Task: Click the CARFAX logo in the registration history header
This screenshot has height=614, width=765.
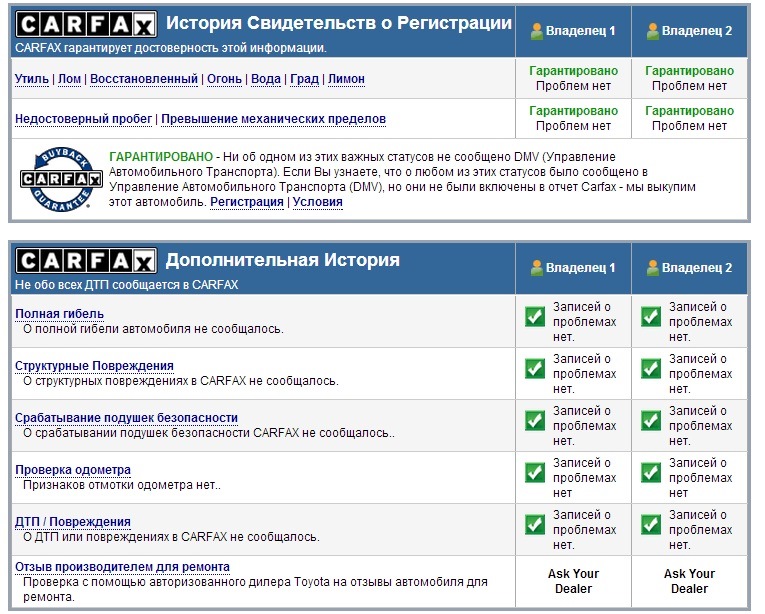Action: pyautogui.click(x=86, y=24)
